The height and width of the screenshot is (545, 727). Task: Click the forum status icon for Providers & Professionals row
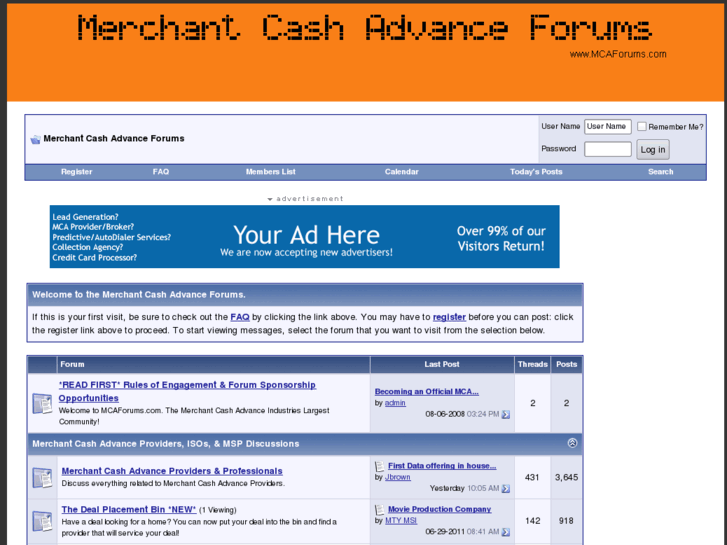[x=42, y=478]
